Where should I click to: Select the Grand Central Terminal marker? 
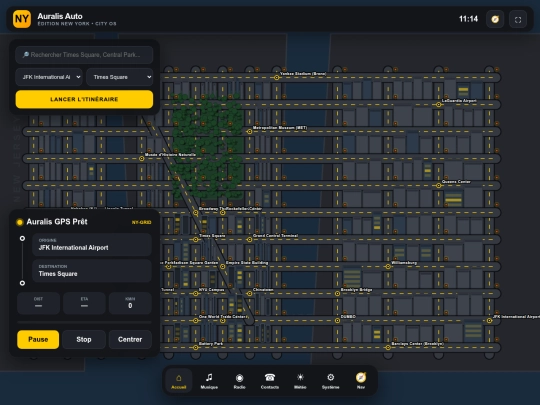pyautogui.click(x=249, y=239)
